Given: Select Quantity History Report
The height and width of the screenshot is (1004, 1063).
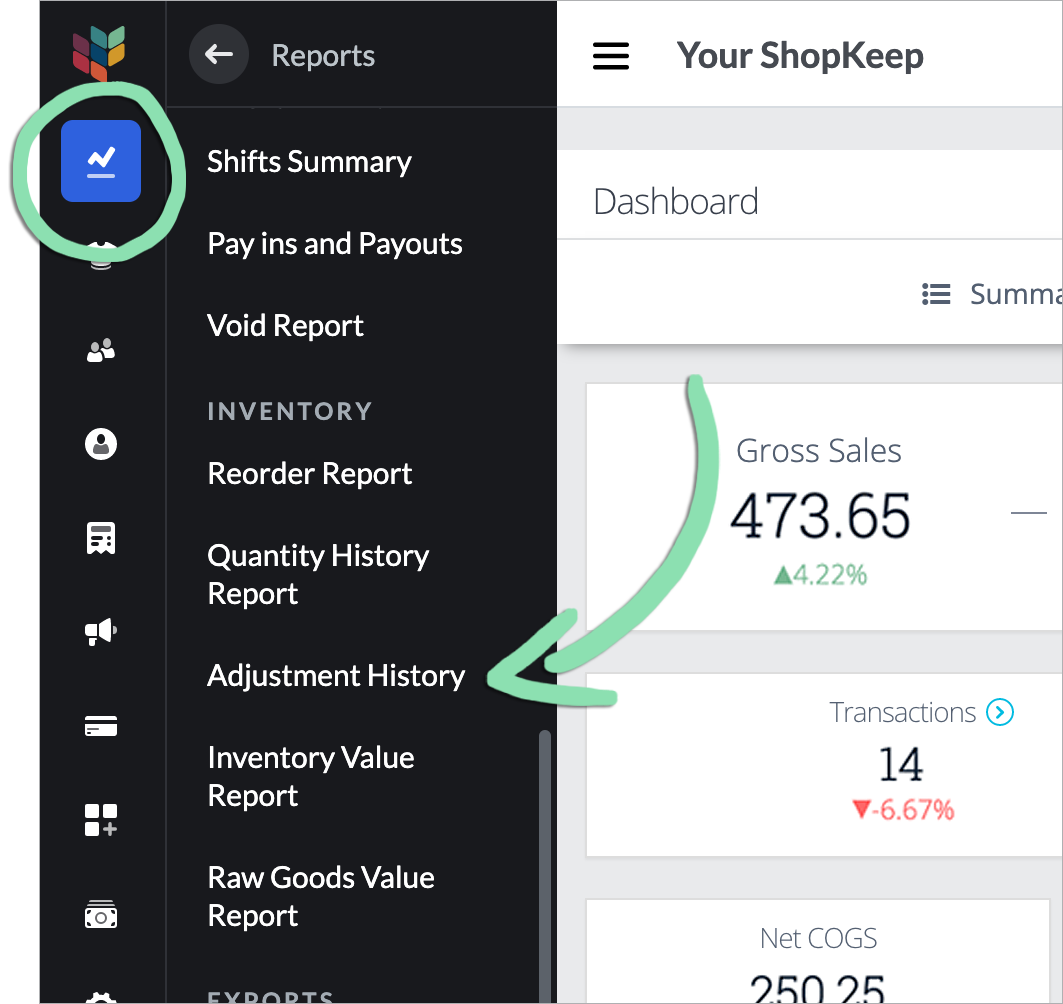Looking at the screenshot, I should click(318, 575).
